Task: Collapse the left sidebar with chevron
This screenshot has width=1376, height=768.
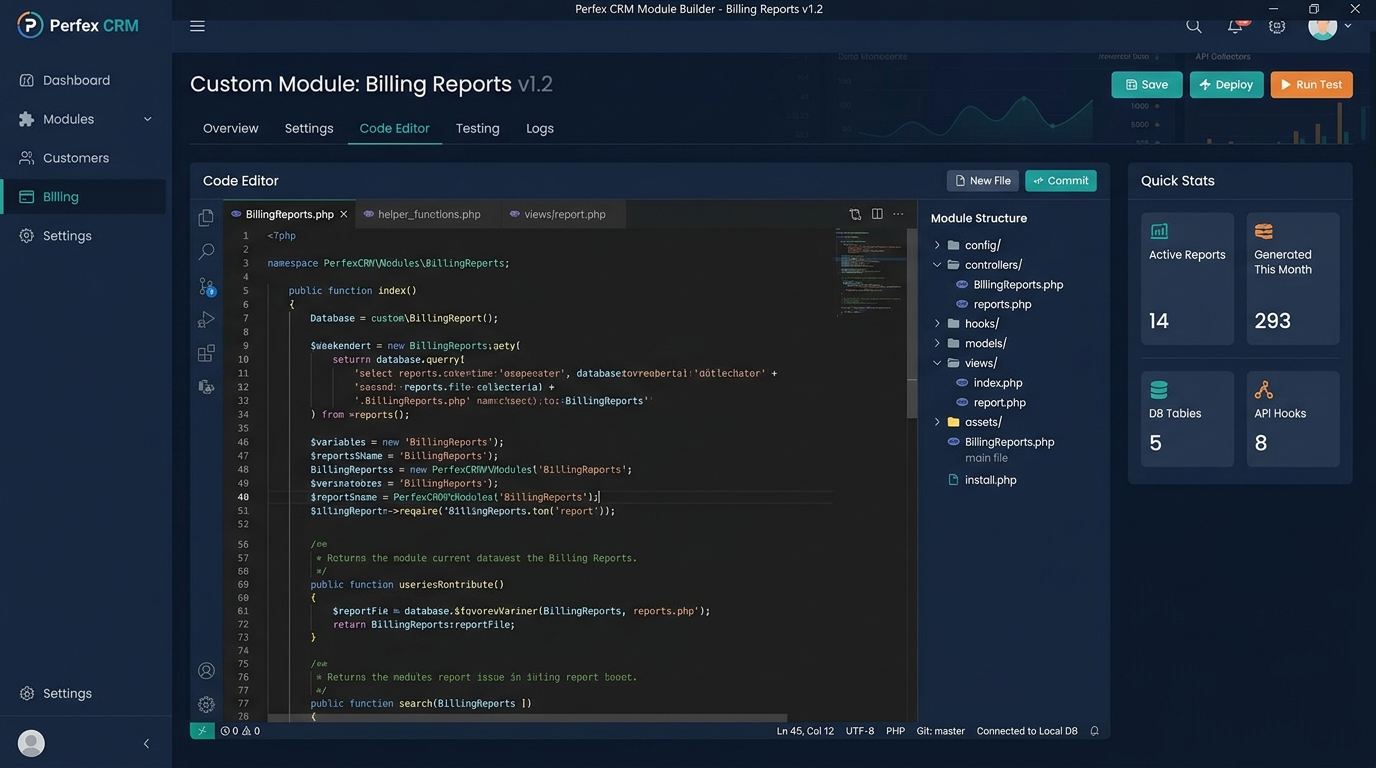Action: [x=146, y=743]
